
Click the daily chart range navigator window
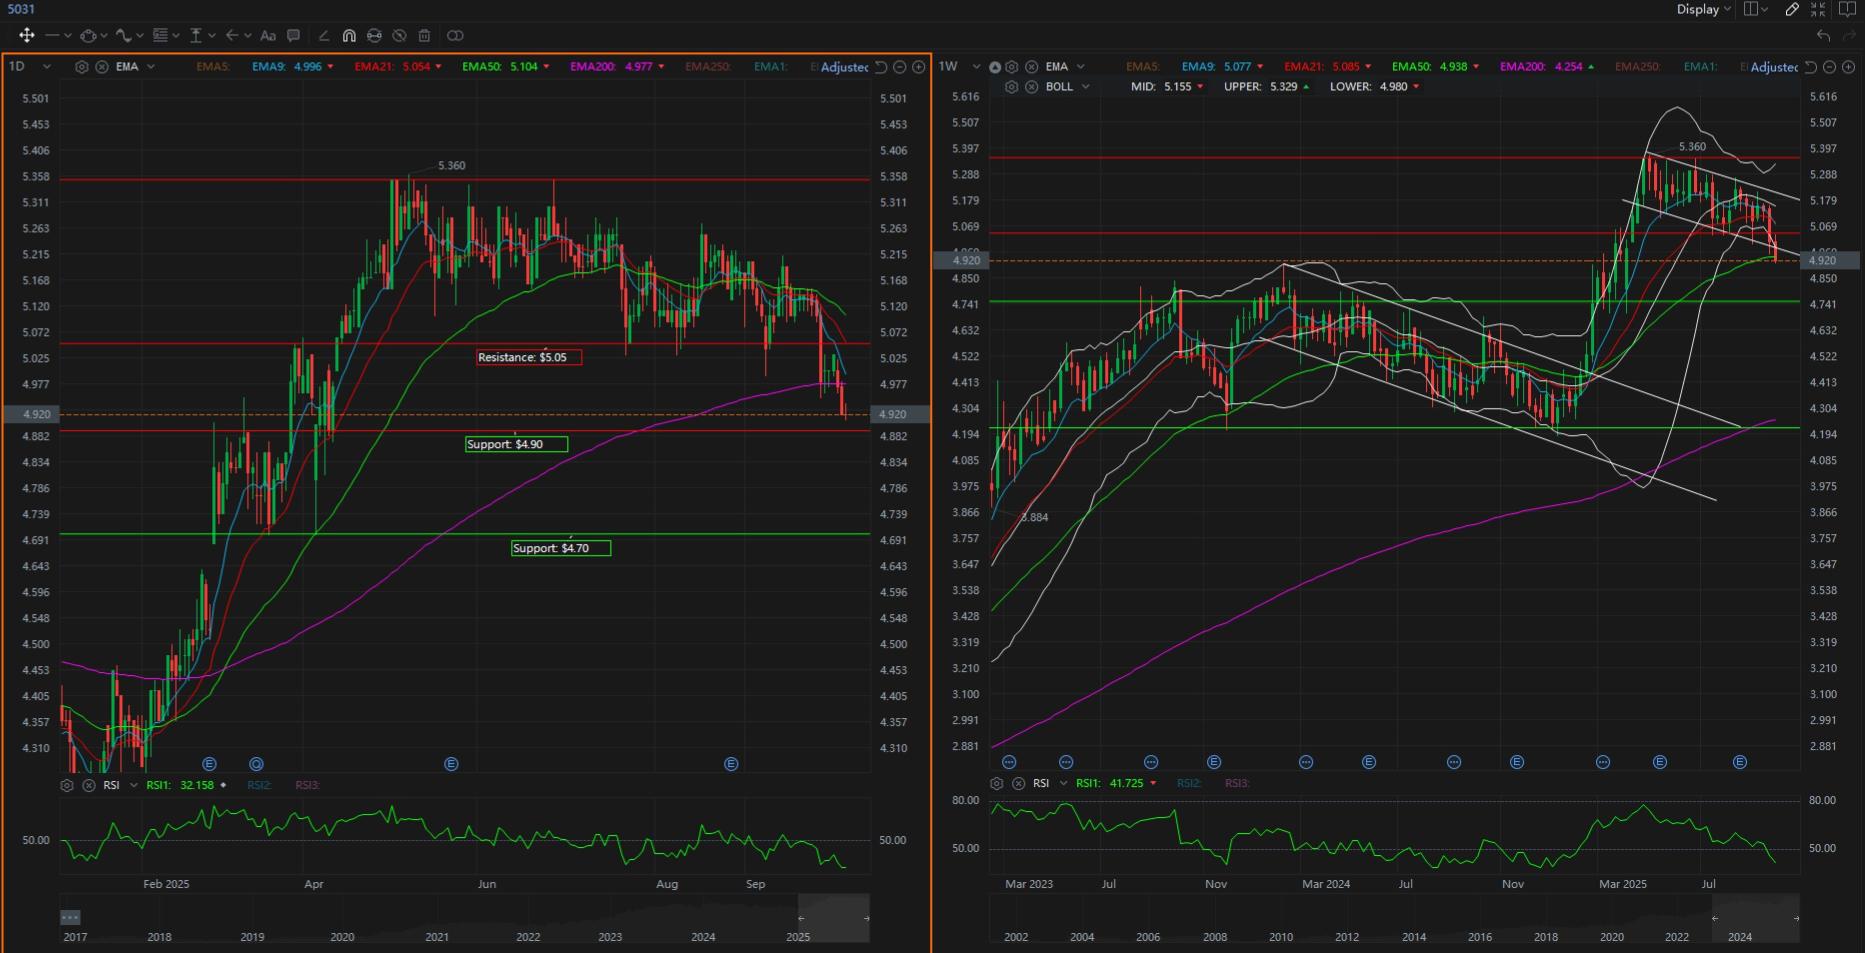[x=833, y=917]
